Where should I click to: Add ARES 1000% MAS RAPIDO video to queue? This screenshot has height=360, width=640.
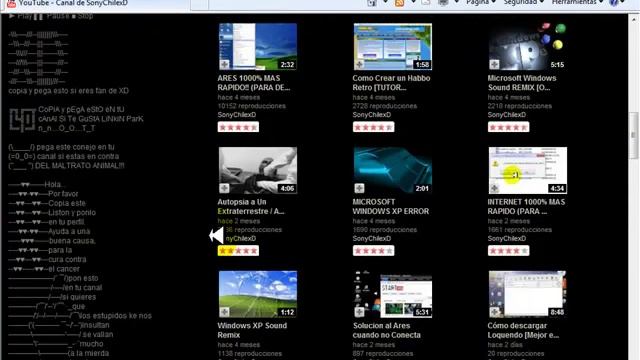pos(224,64)
